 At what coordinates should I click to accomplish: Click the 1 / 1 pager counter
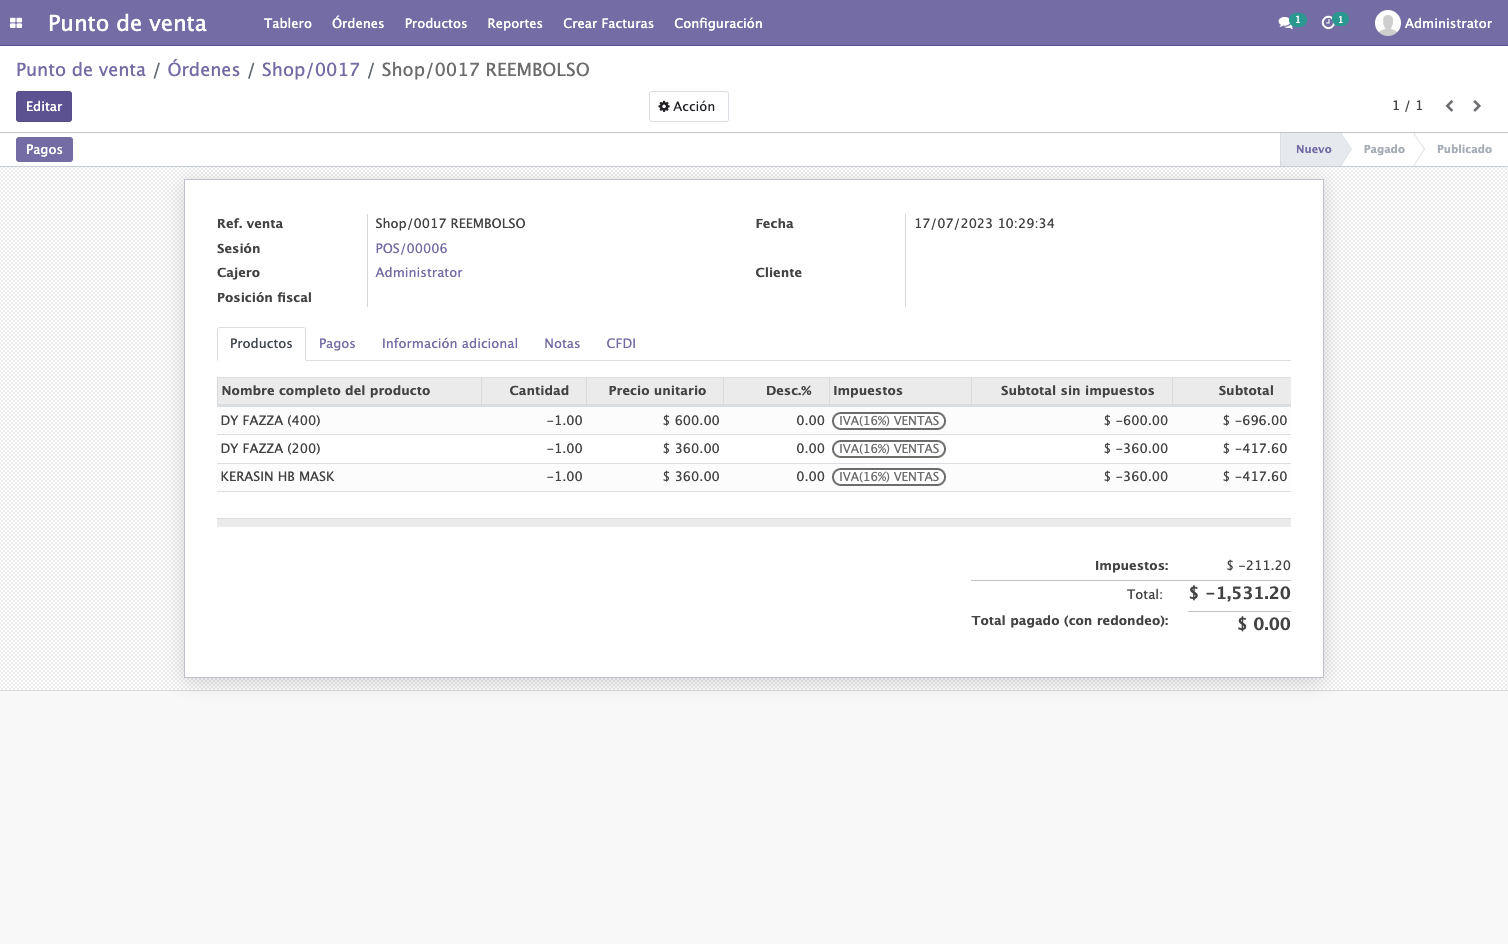pos(1407,106)
